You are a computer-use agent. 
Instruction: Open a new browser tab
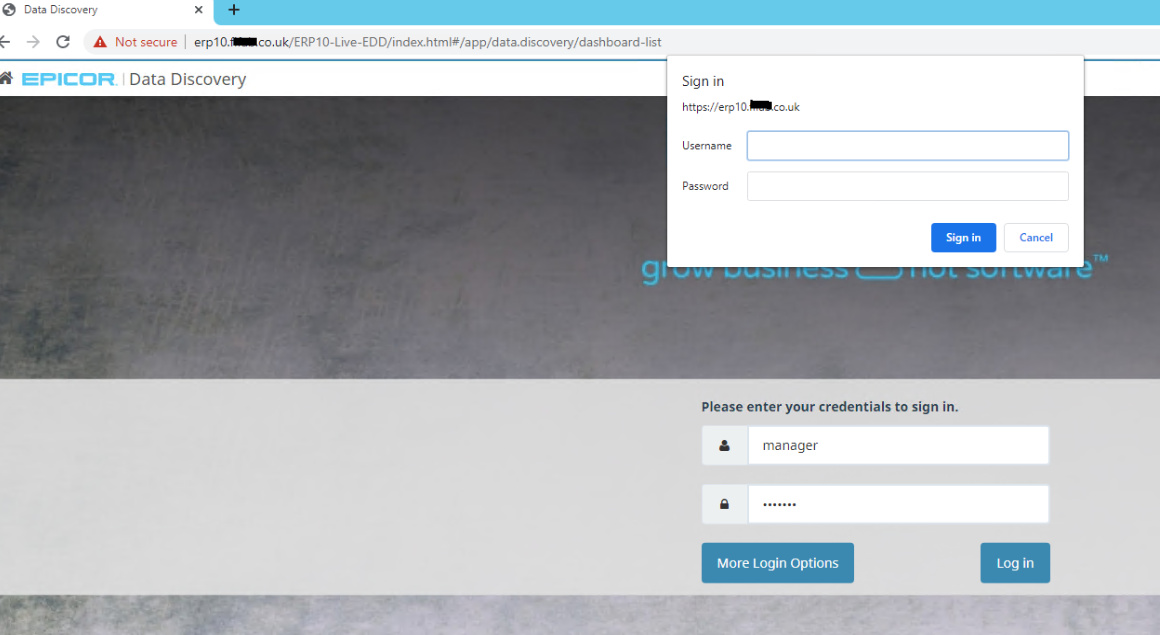[x=234, y=10]
